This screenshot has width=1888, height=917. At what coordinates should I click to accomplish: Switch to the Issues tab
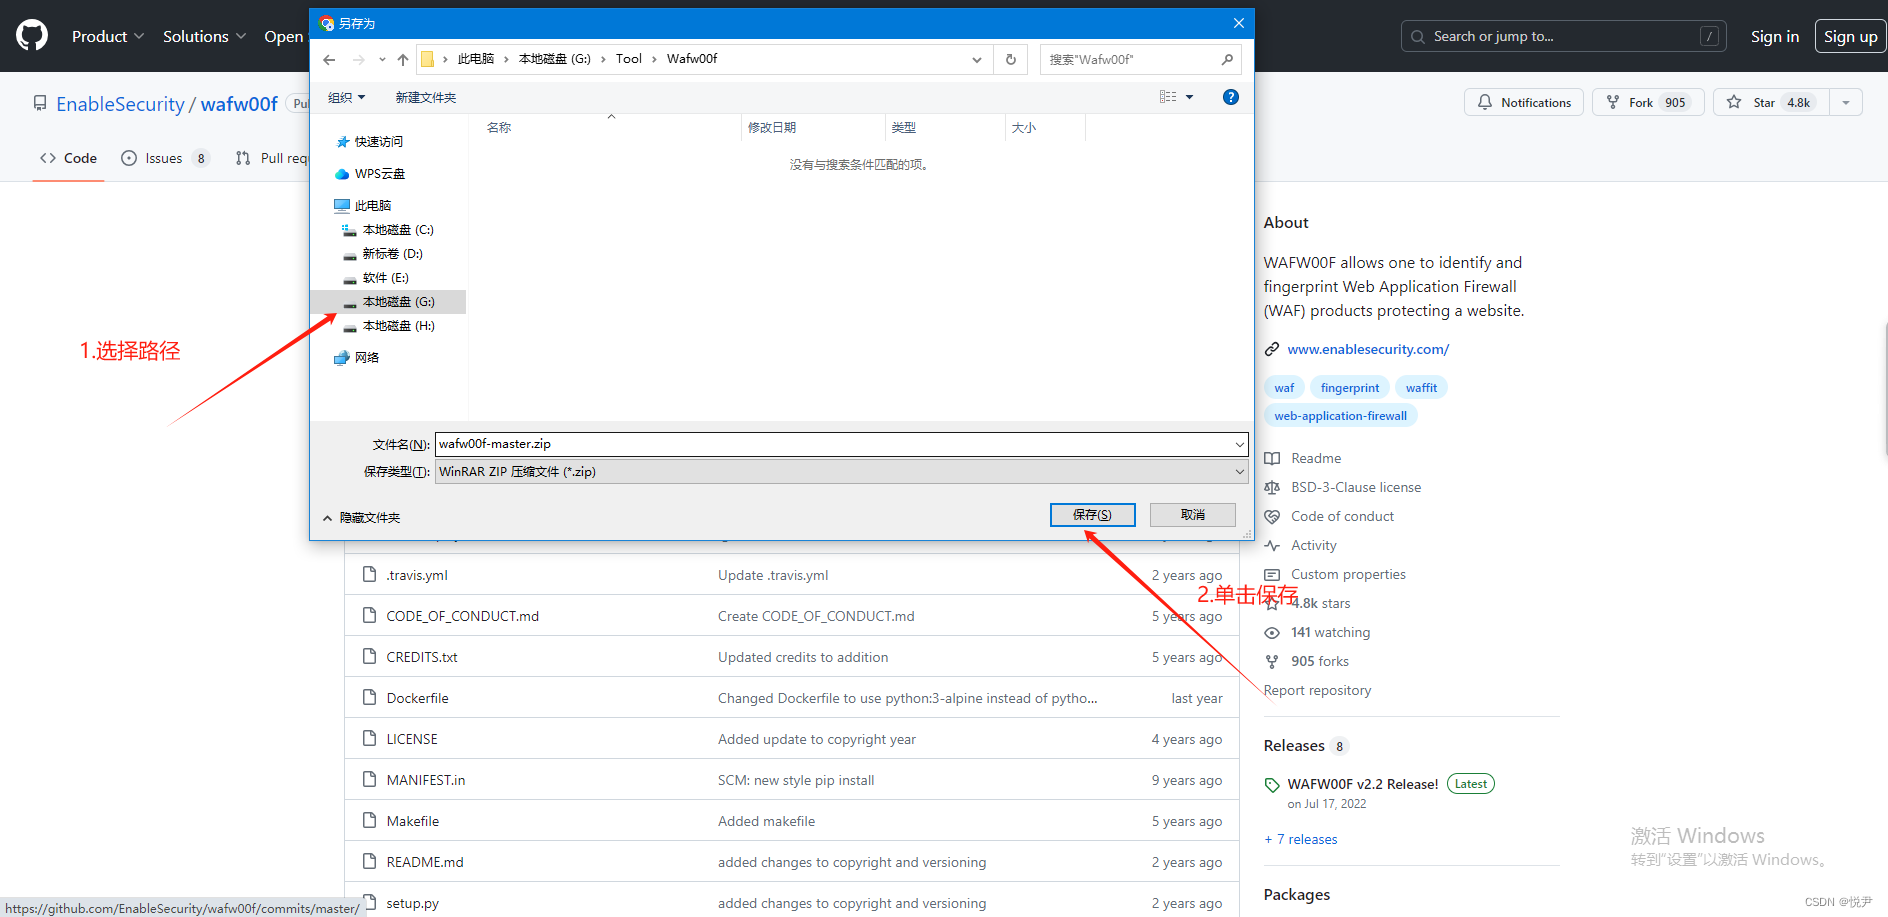point(163,157)
